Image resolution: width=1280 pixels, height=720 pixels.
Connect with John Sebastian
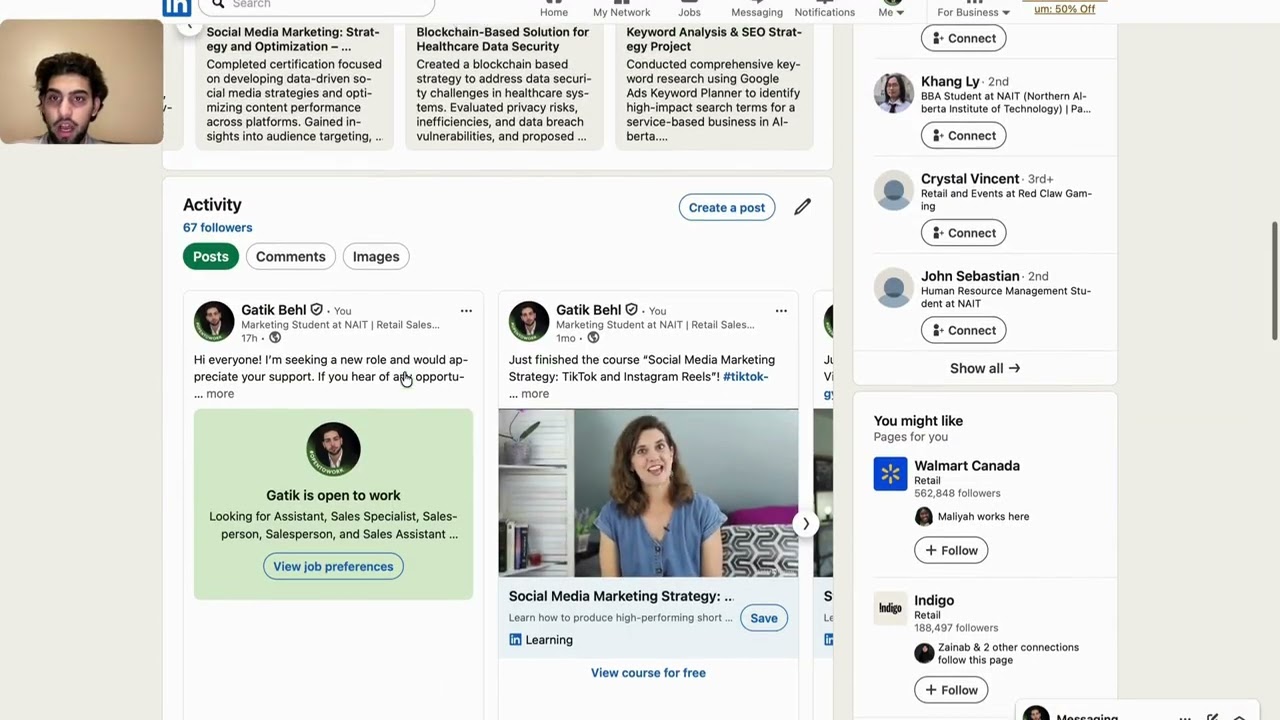[964, 330]
